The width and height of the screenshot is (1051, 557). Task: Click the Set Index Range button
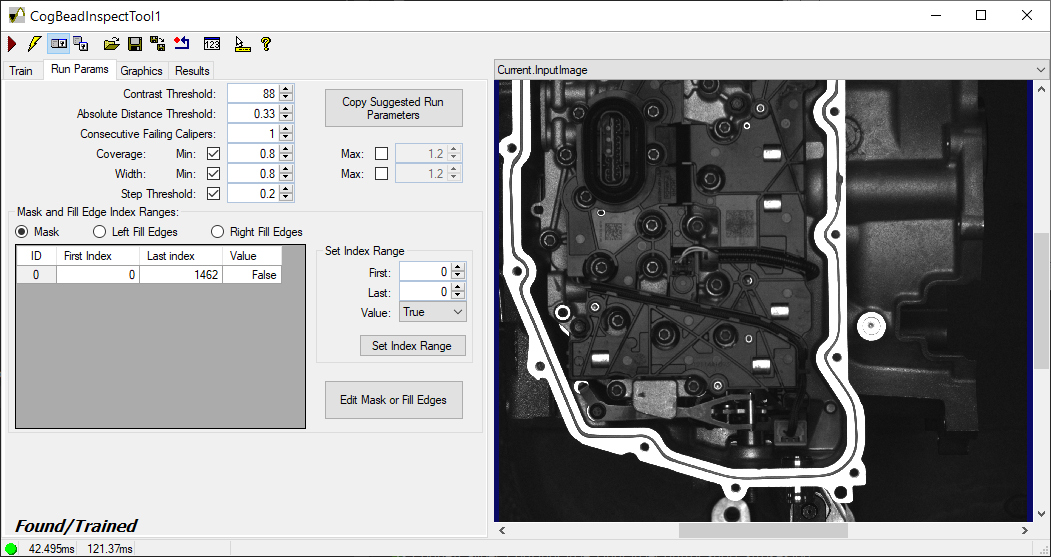(x=412, y=346)
